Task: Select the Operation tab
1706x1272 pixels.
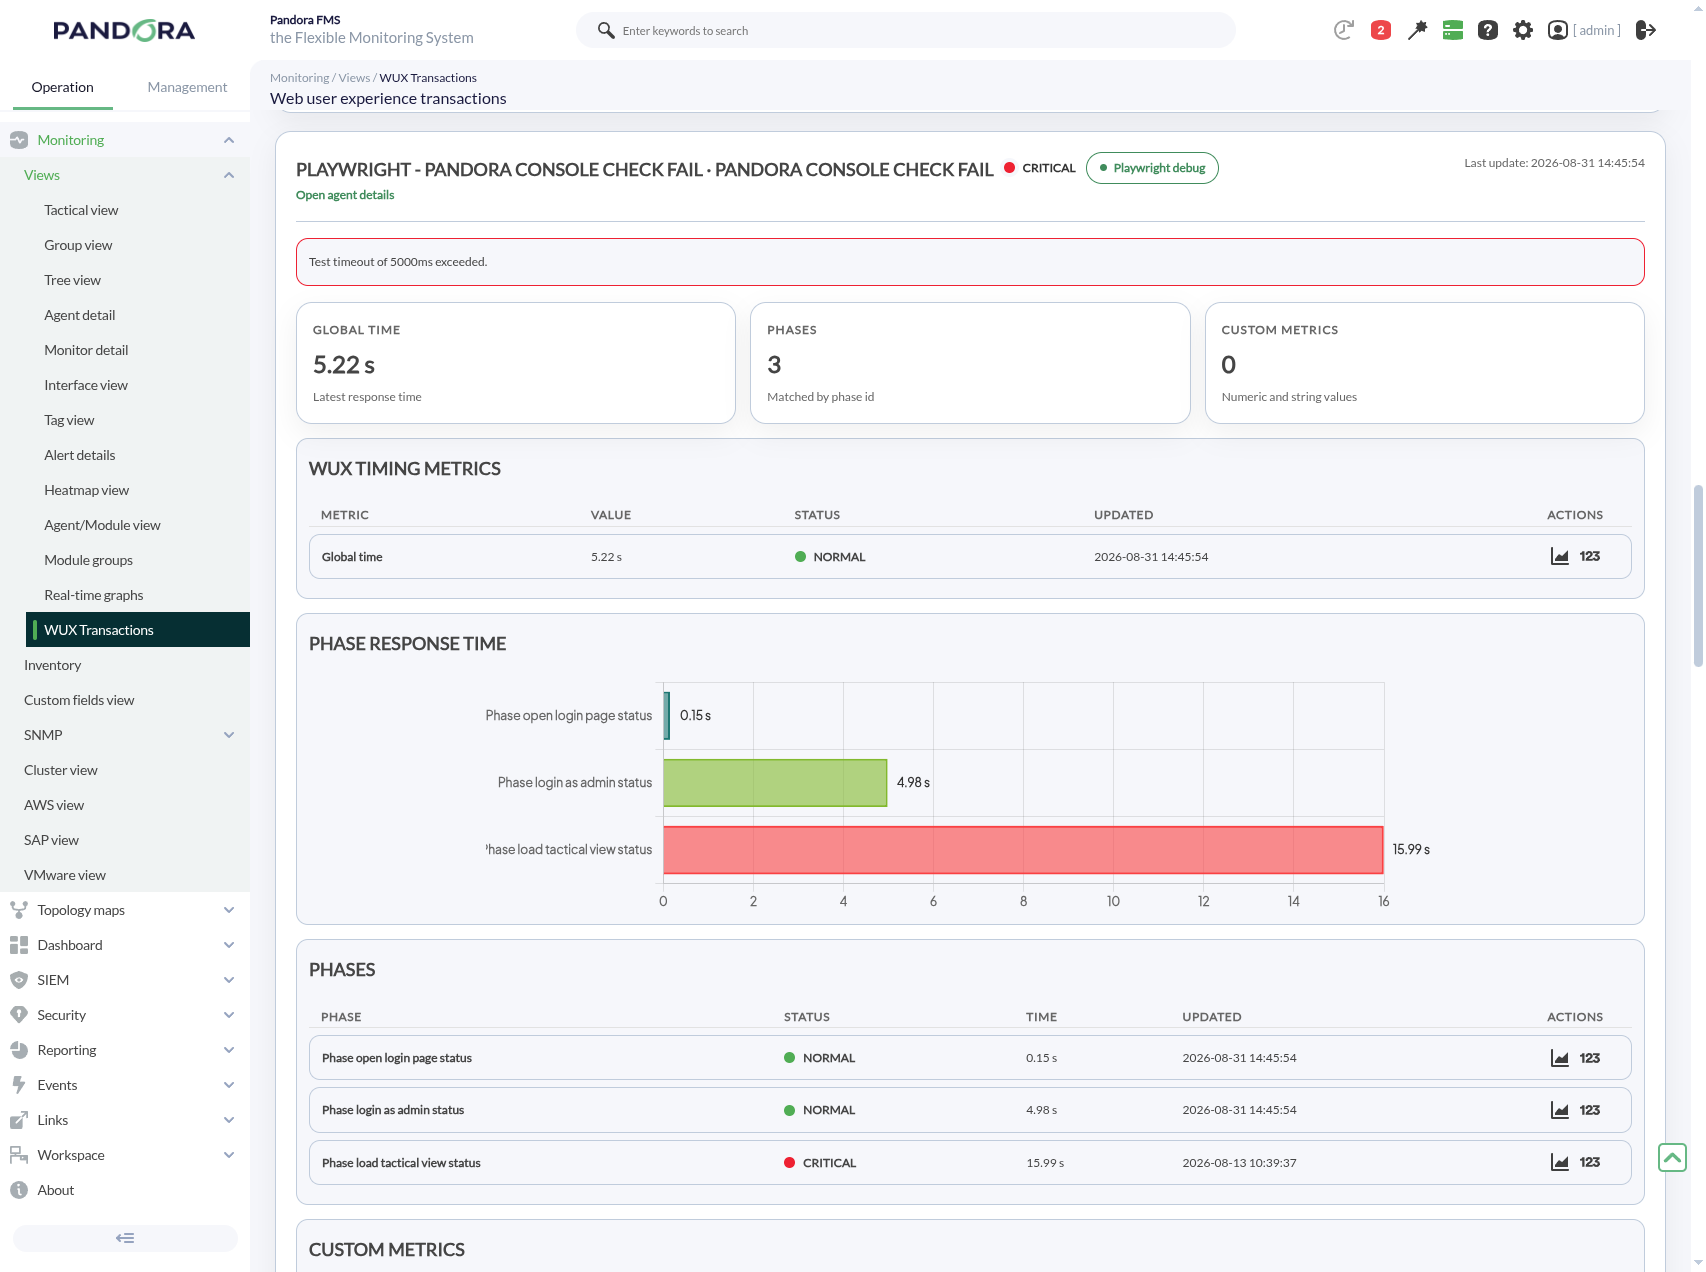Action: pyautogui.click(x=62, y=87)
